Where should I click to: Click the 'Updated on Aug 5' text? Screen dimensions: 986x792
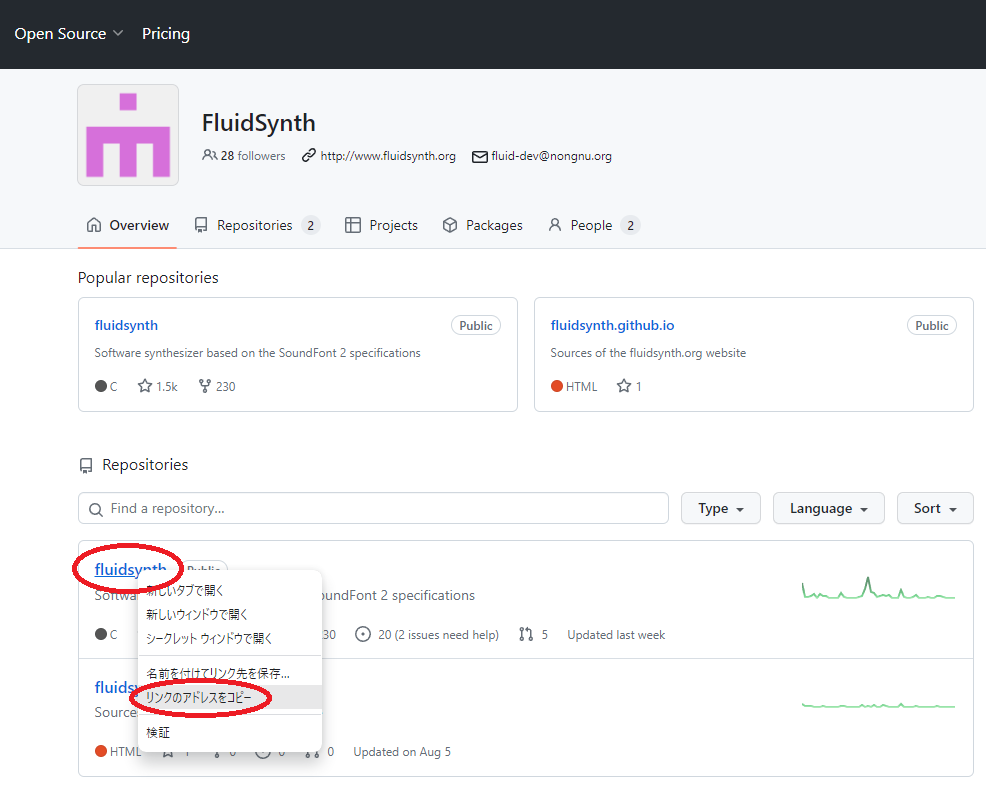(402, 752)
